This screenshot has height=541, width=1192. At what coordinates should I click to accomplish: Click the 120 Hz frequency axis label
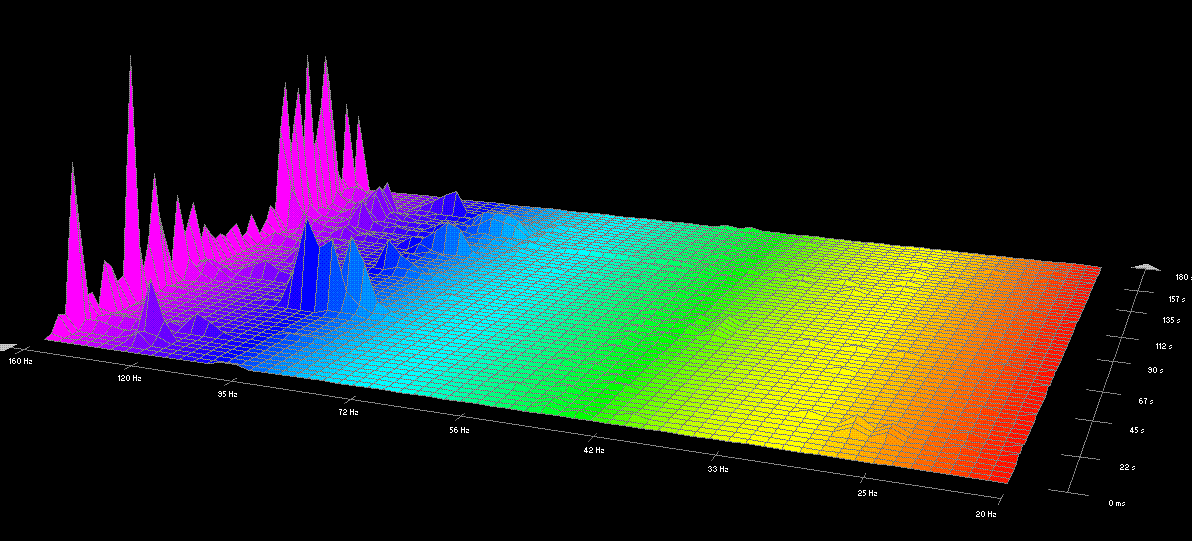point(129,379)
